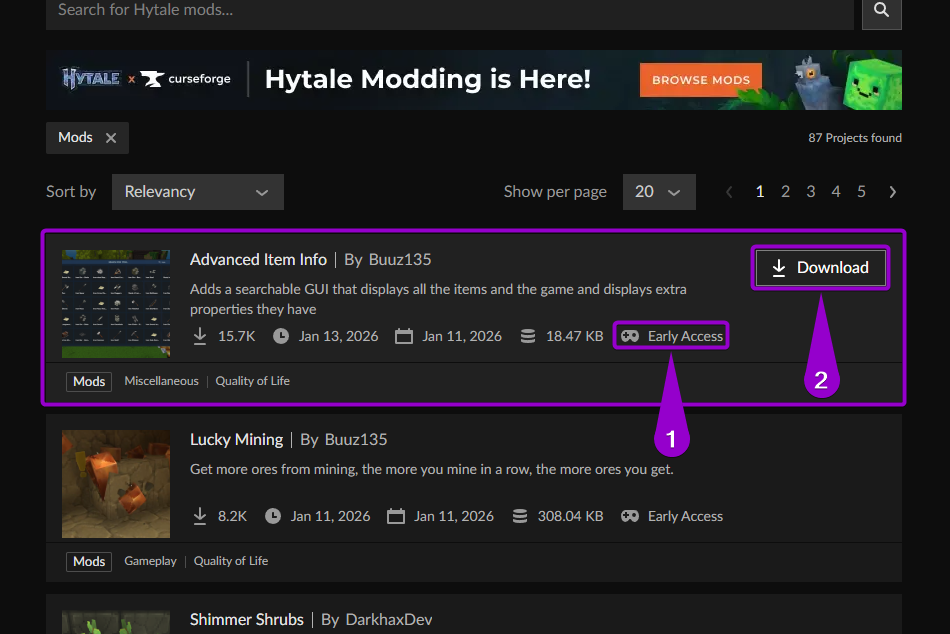Click the calendar icon beside Jan 11, 2026
Screen dimensions: 950x634
[403, 336]
